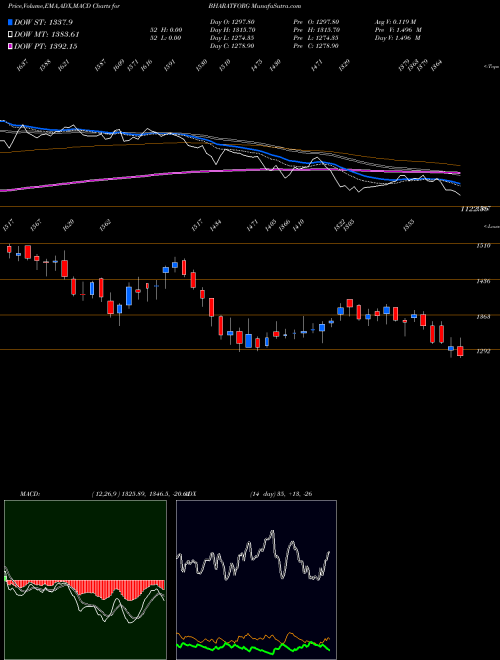
Task: Click the MACD histogram chart panel
Action: coord(85,580)
